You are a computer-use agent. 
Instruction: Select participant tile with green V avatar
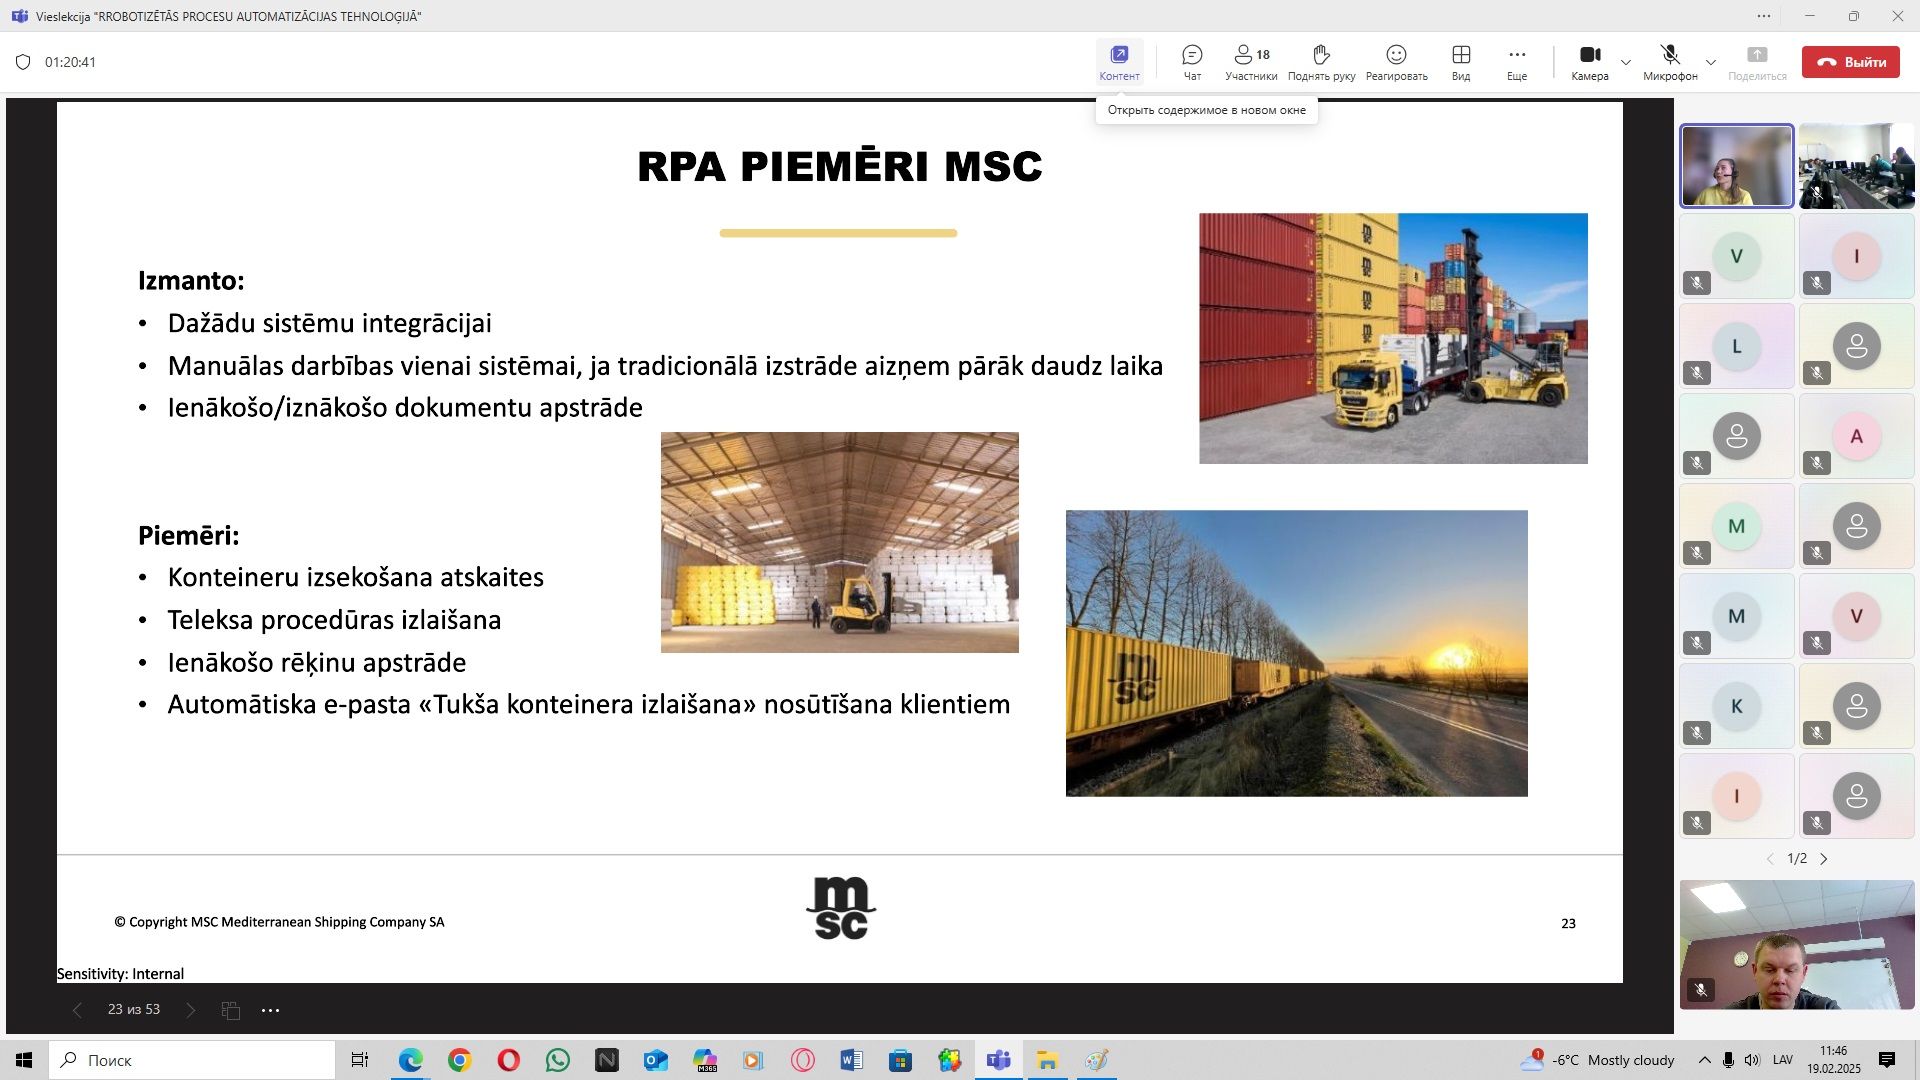click(1737, 256)
